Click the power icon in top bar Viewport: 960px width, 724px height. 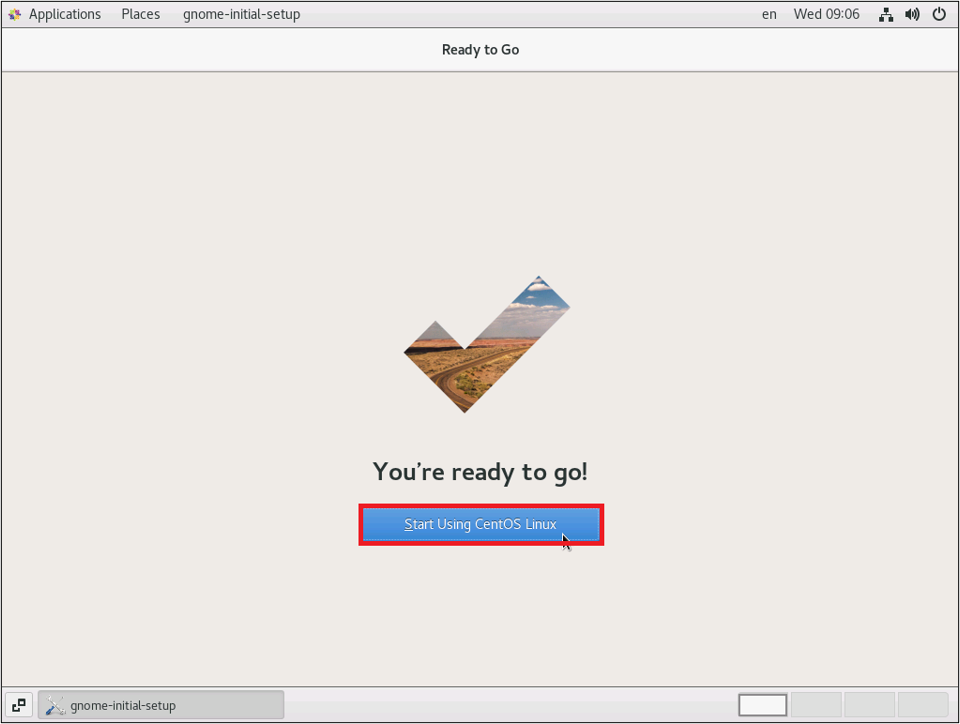pyautogui.click(x=939, y=14)
